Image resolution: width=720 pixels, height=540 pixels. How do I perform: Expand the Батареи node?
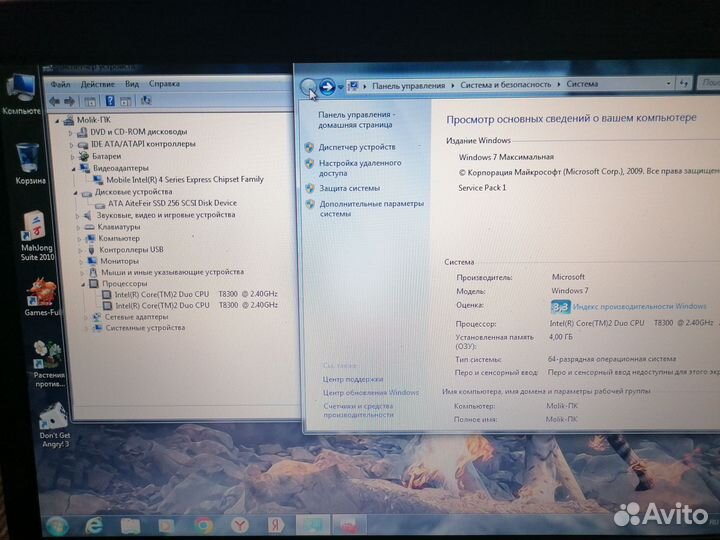pyautogui.click(x=73, y=157)
